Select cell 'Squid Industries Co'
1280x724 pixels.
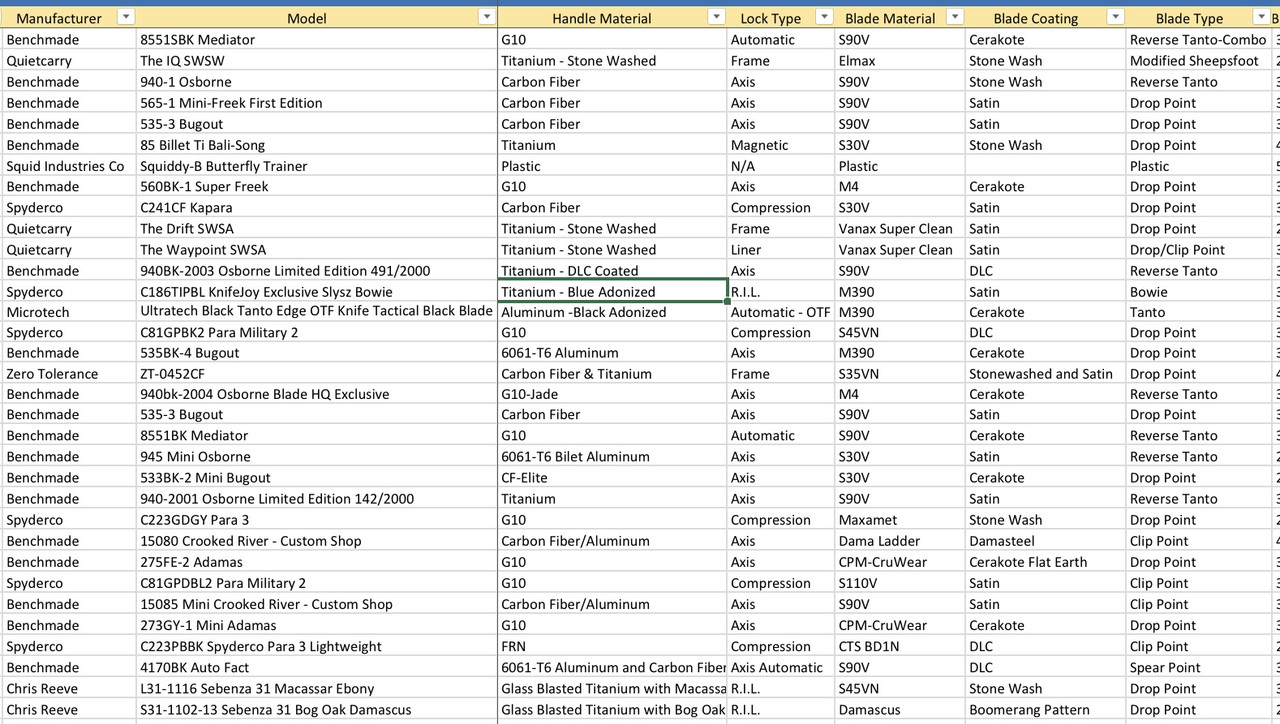[69, 166]
